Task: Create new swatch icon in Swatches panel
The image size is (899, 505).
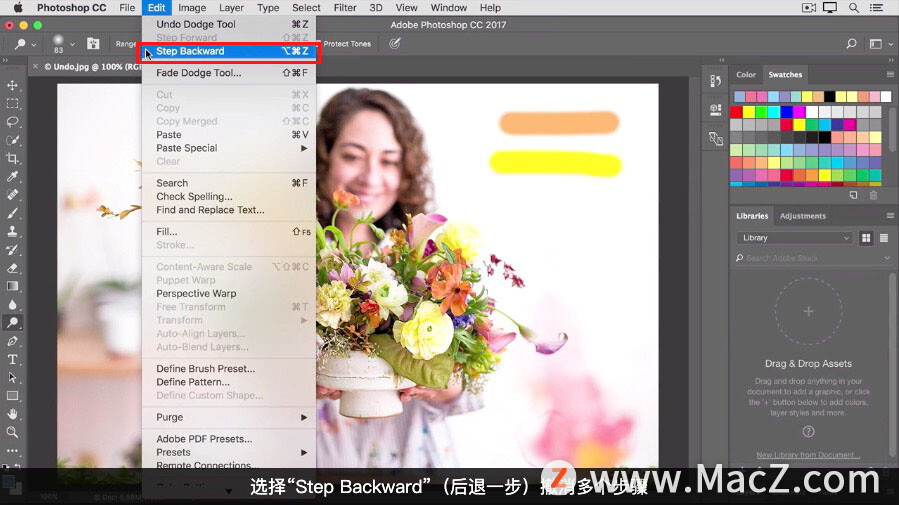Action: click(853, 195)
